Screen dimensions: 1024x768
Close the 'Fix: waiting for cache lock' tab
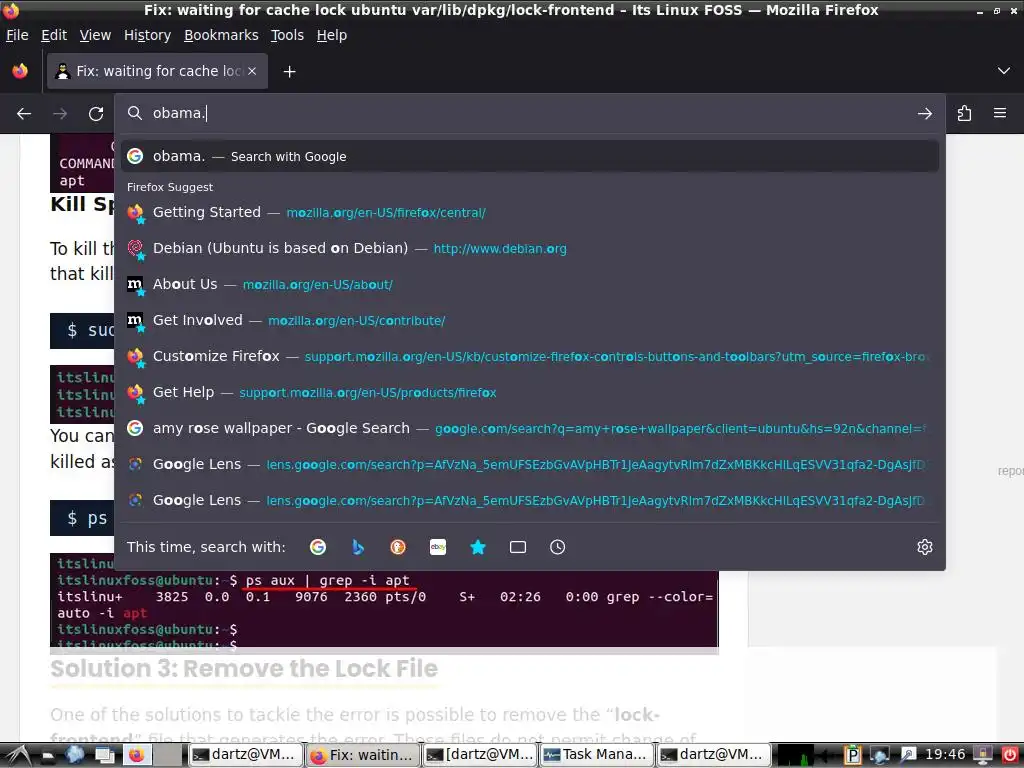[x=252, y=71]
